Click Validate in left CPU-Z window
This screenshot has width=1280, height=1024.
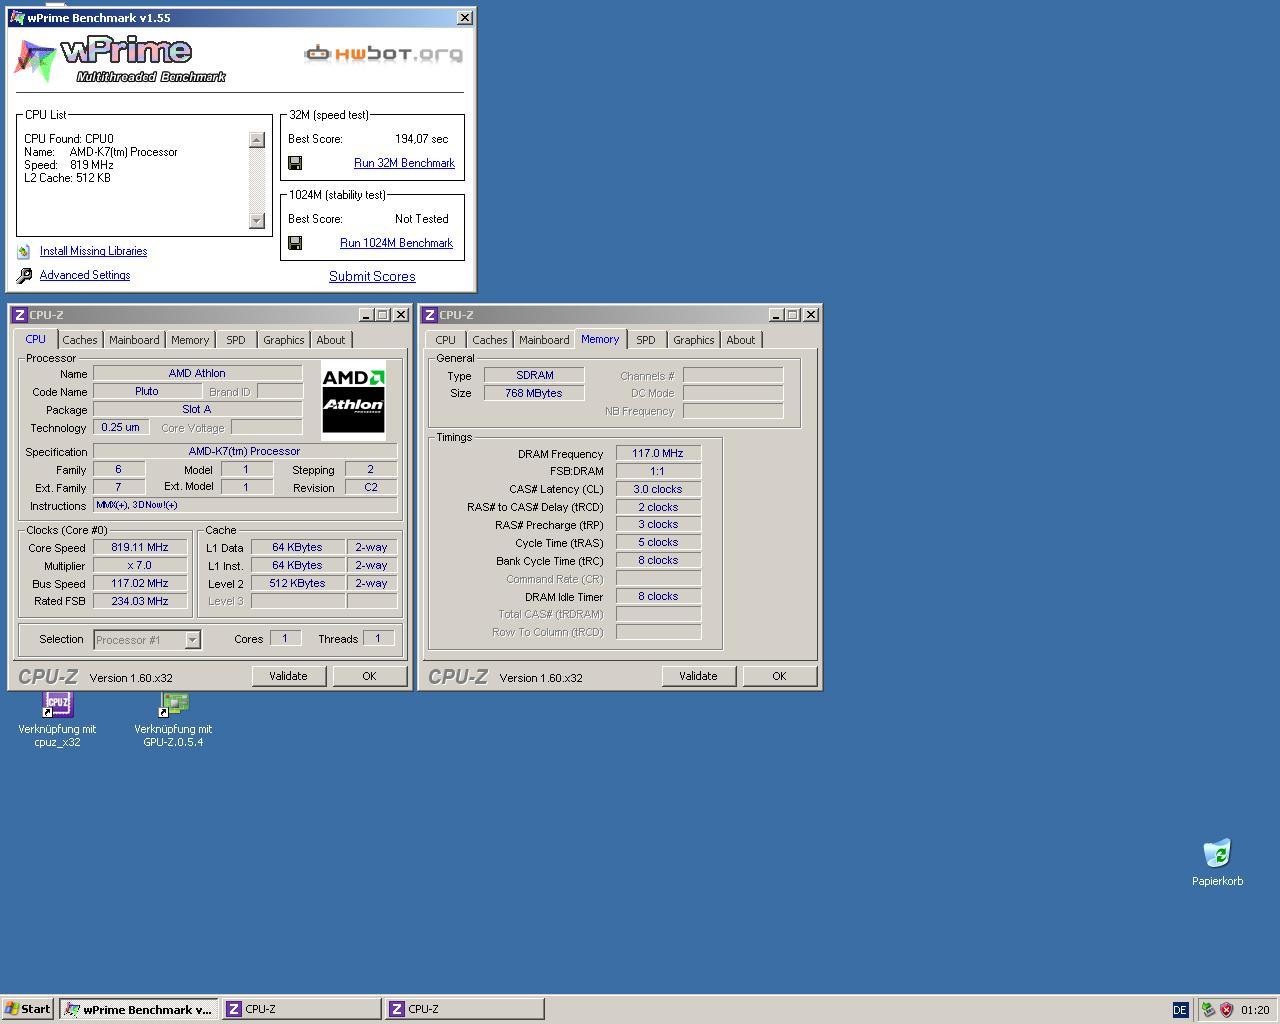[x=288, y=676]
